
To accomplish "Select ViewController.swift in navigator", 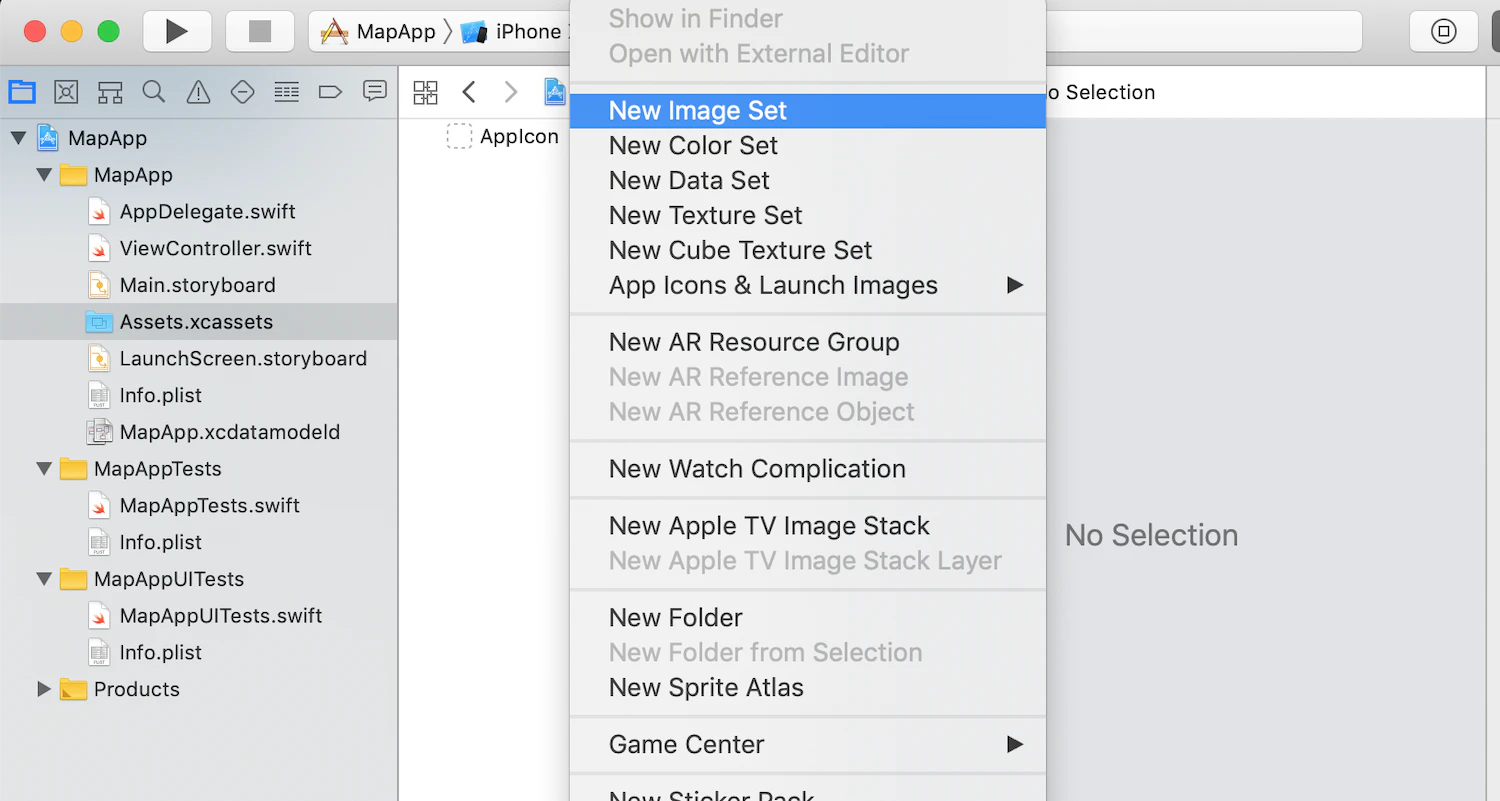I will (x=216, y=248).
